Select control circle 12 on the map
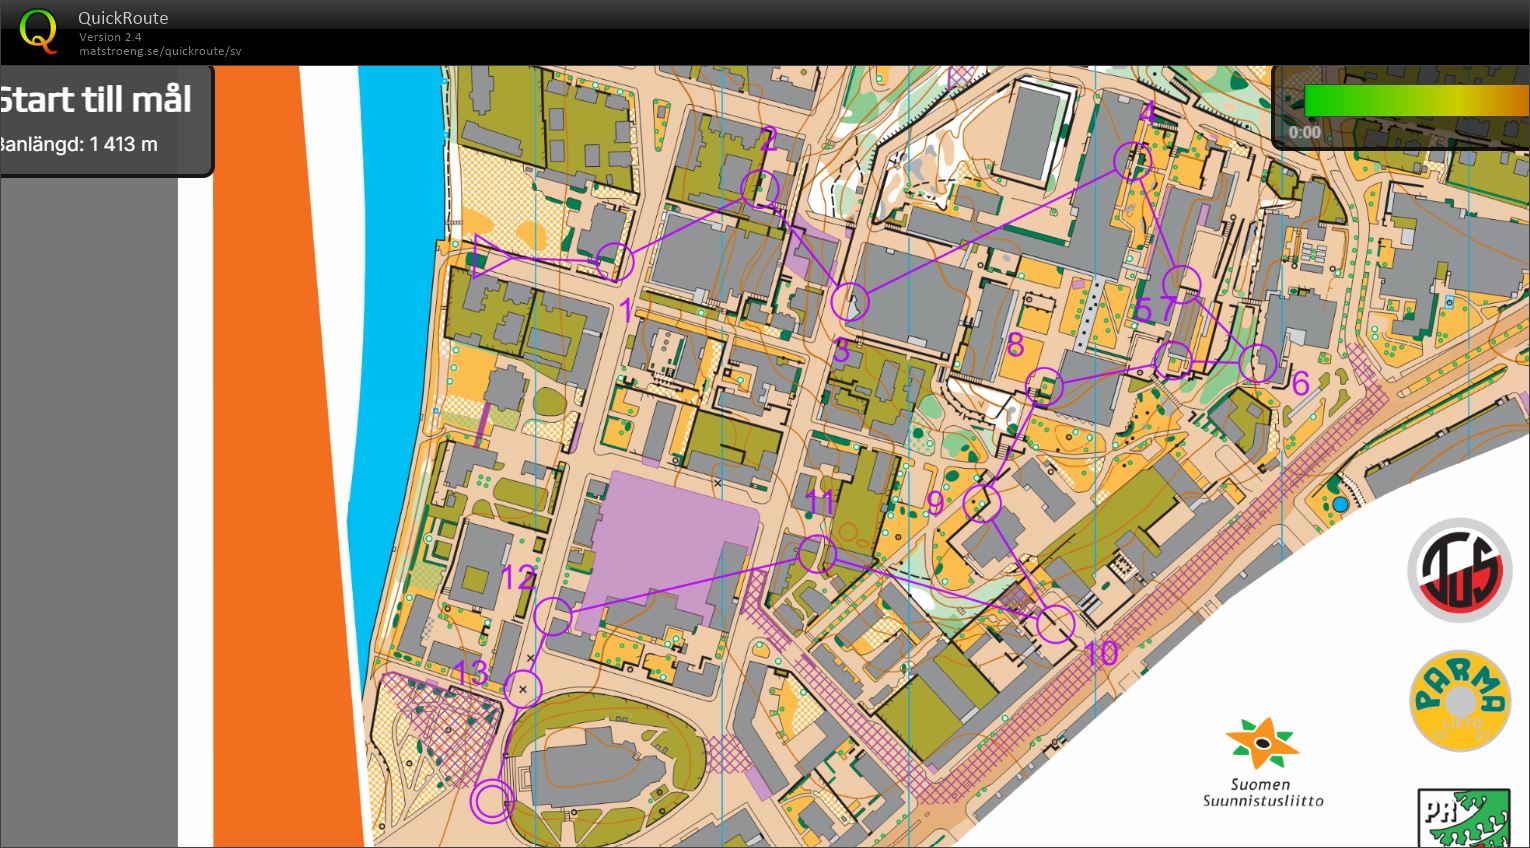The image size is (1530, 848). 553,616
